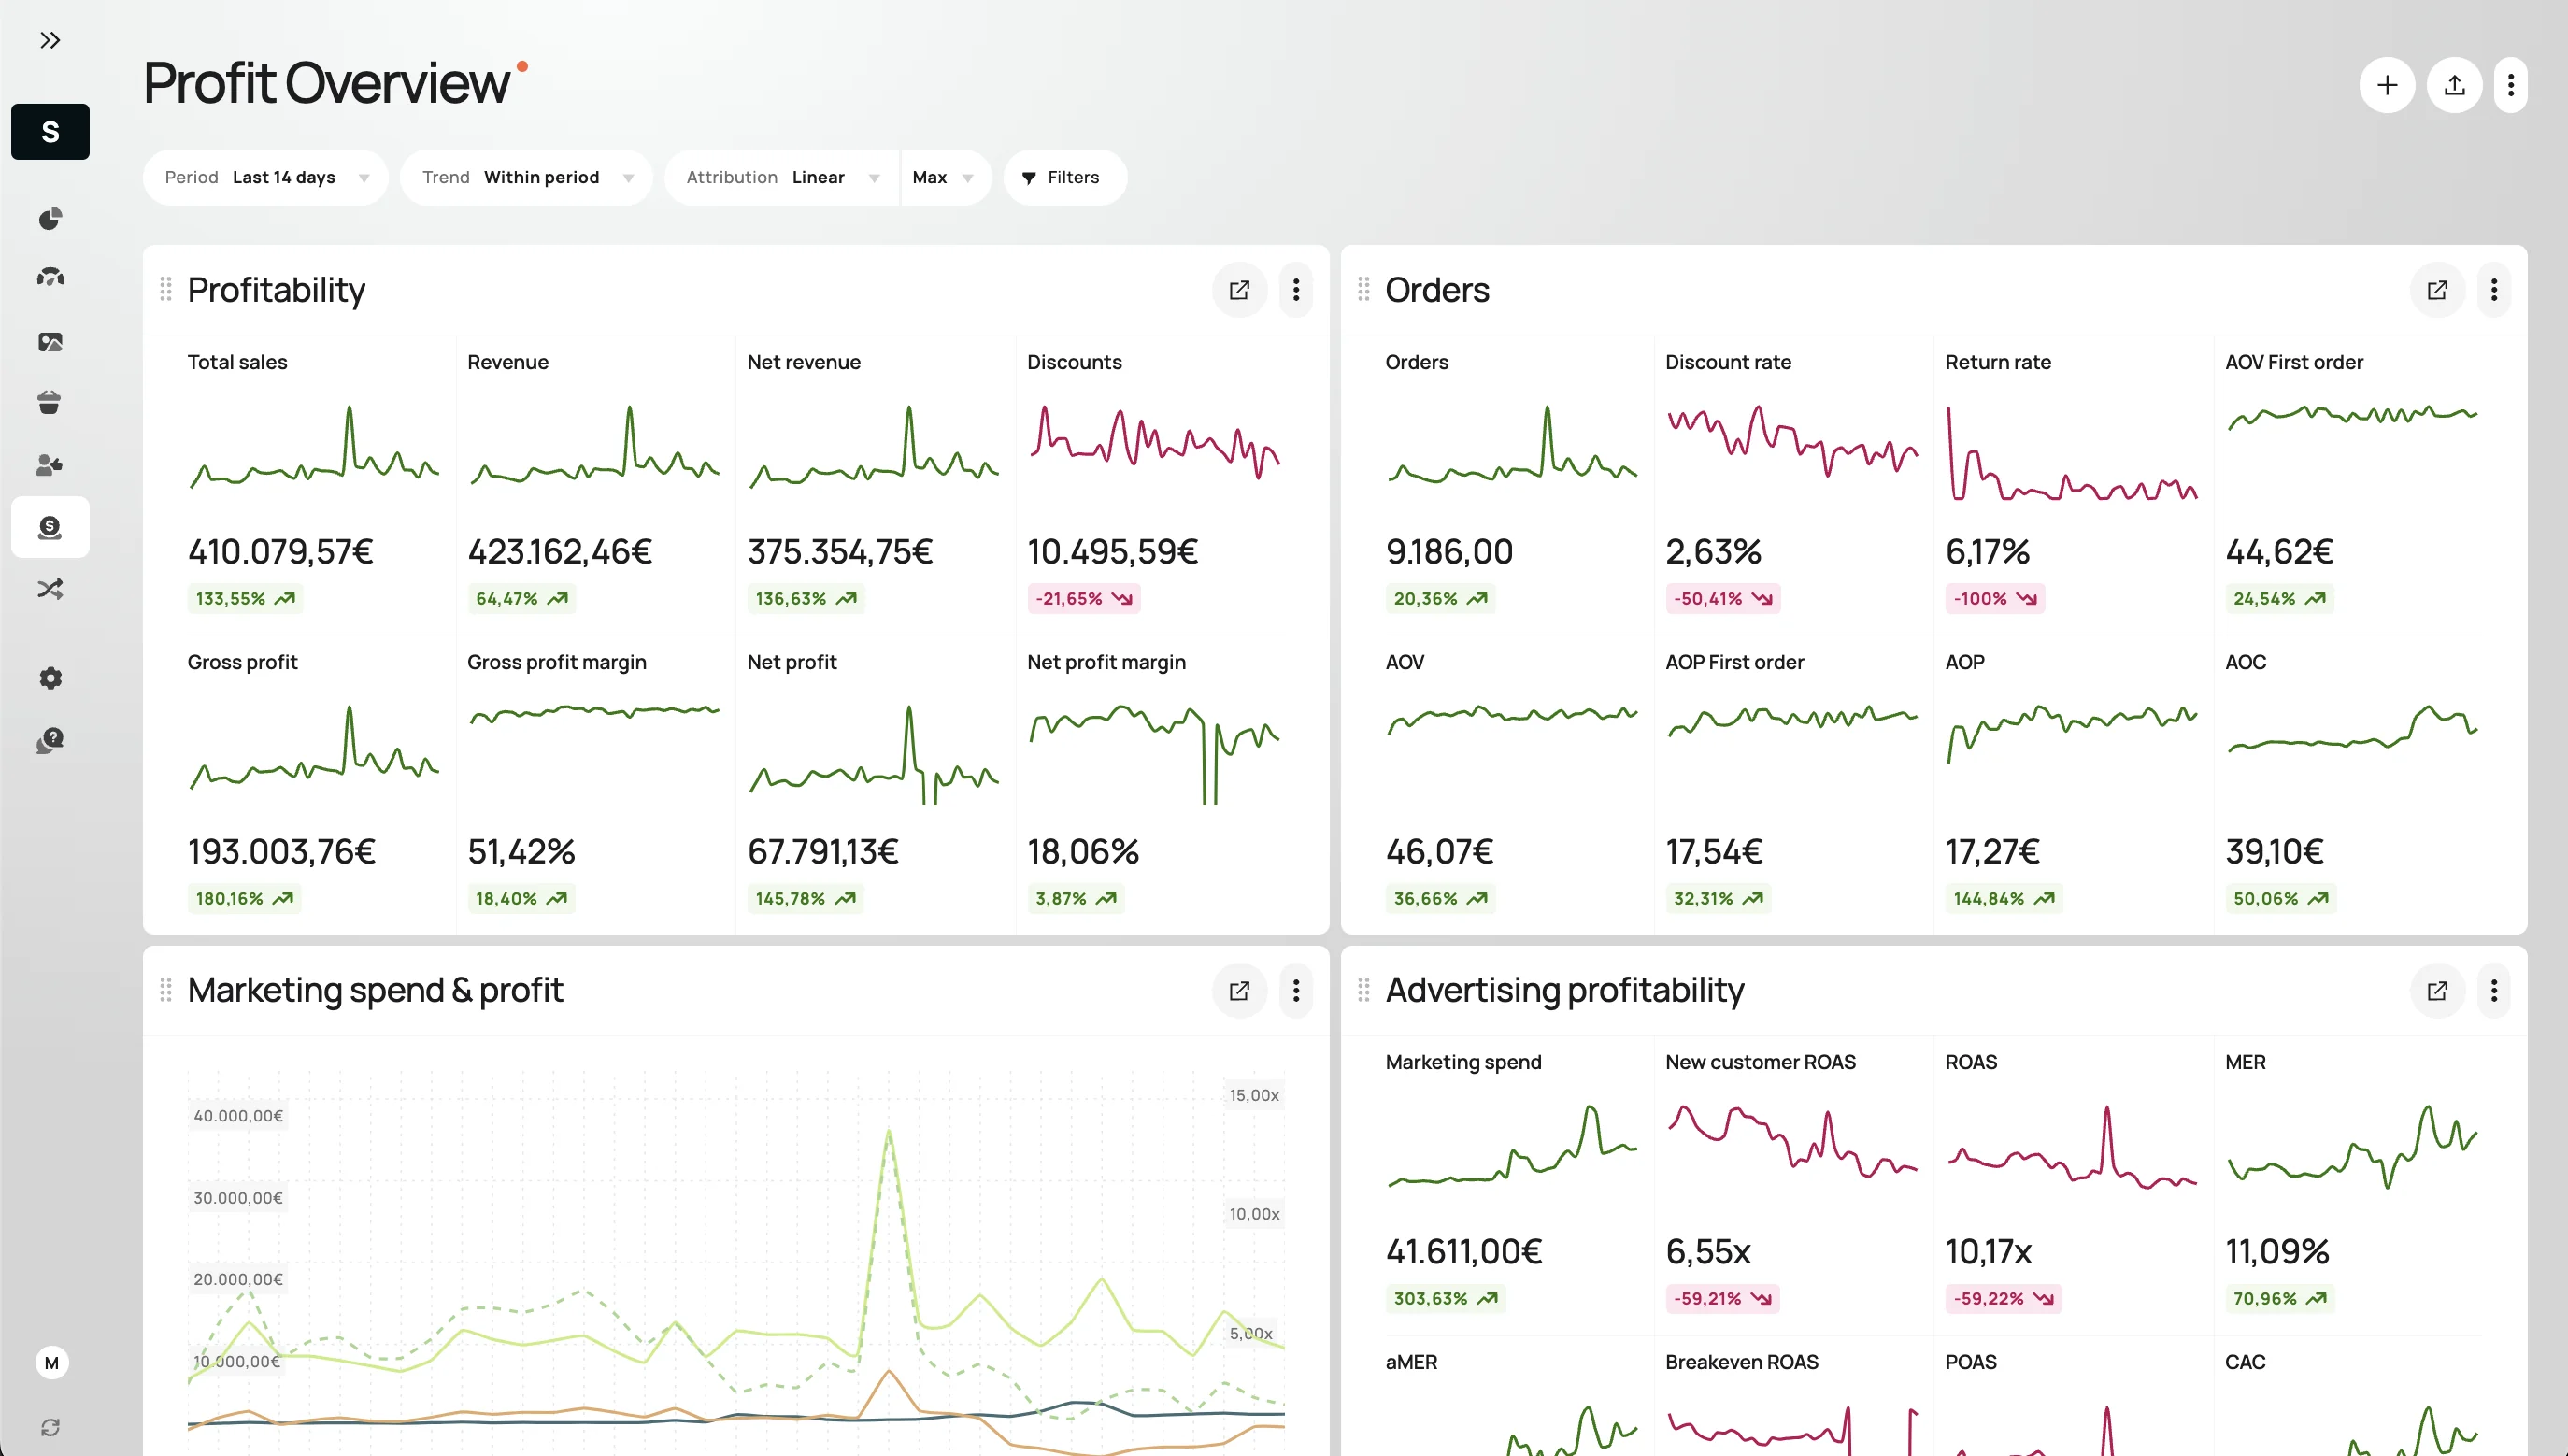Click the Gross profit margin 51,42% value

coord(521,851)
